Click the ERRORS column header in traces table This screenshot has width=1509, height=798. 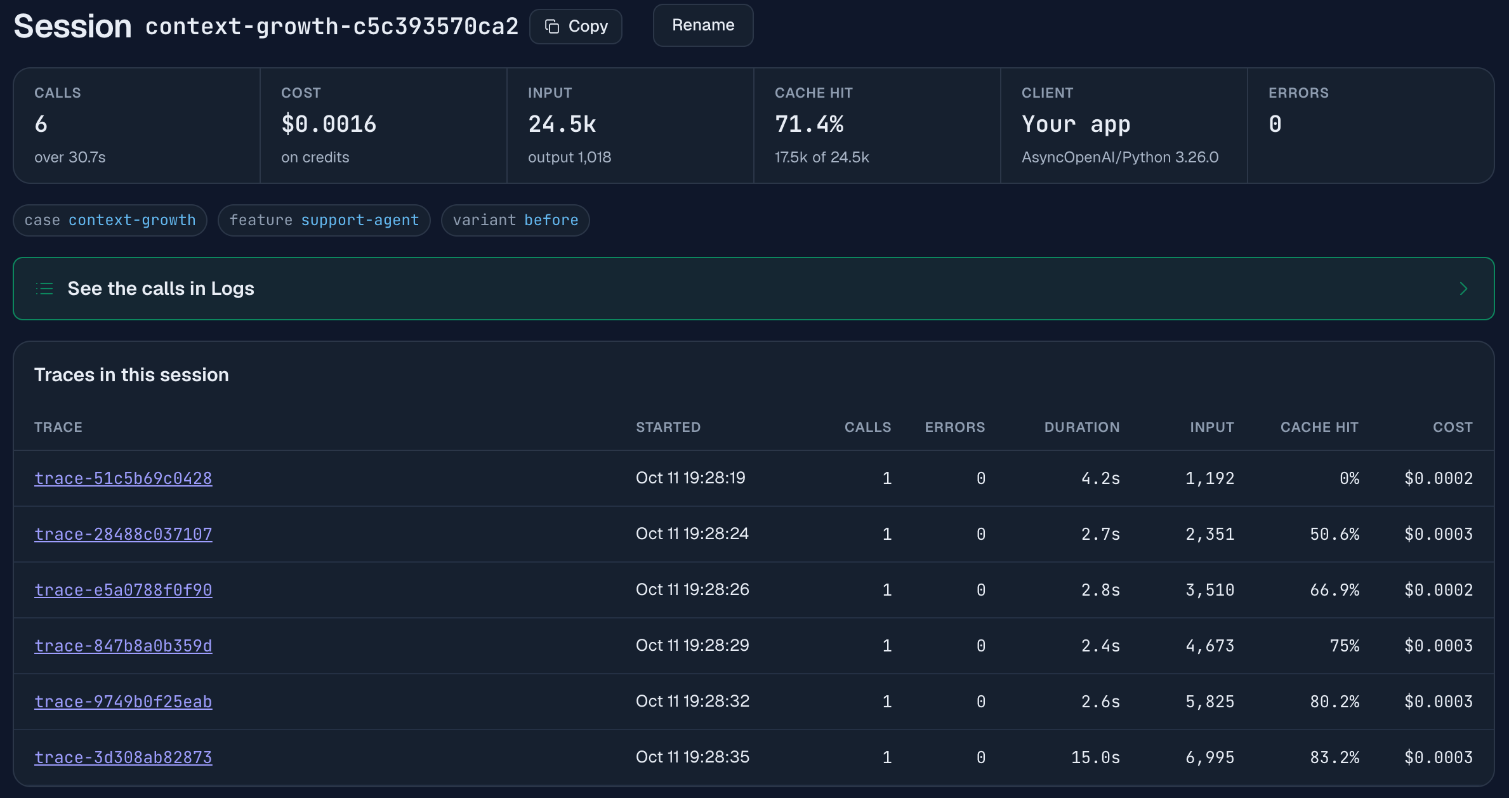(955, 427)
